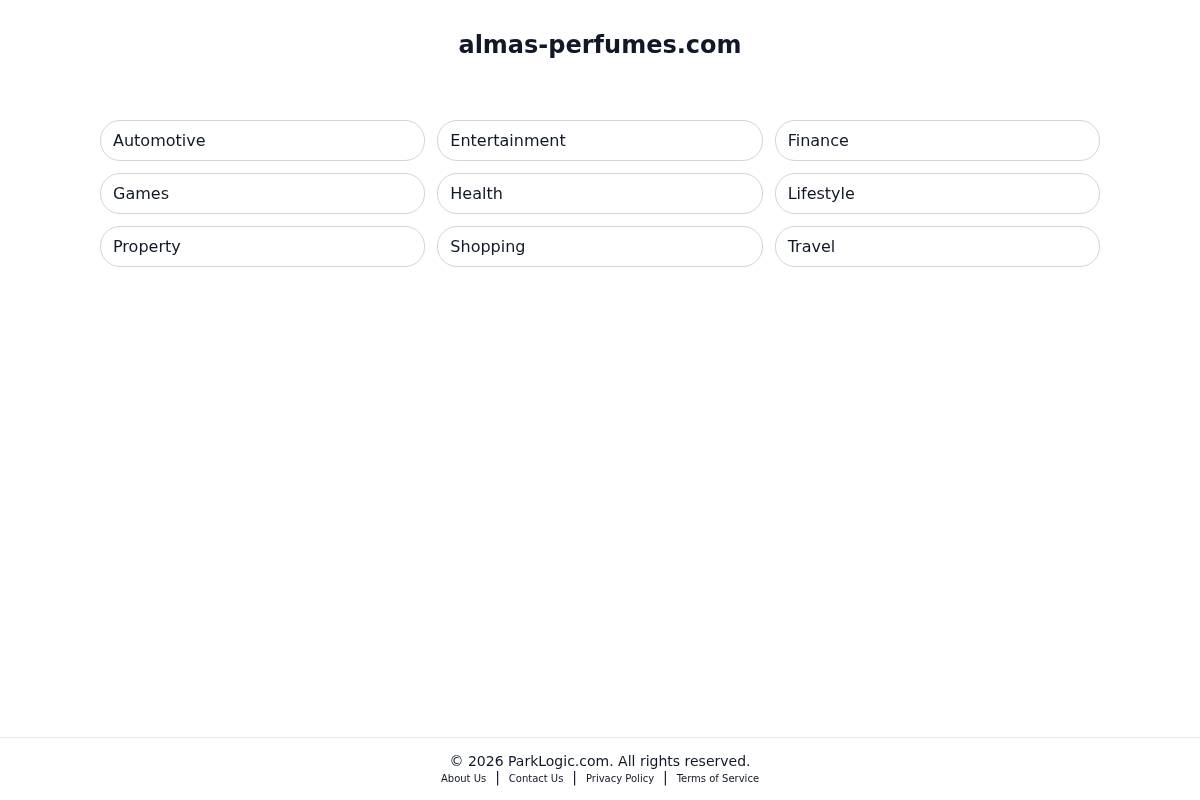1200x800 pixels.
Task: Open the Entertainment category
Action: tap(600, 140)
